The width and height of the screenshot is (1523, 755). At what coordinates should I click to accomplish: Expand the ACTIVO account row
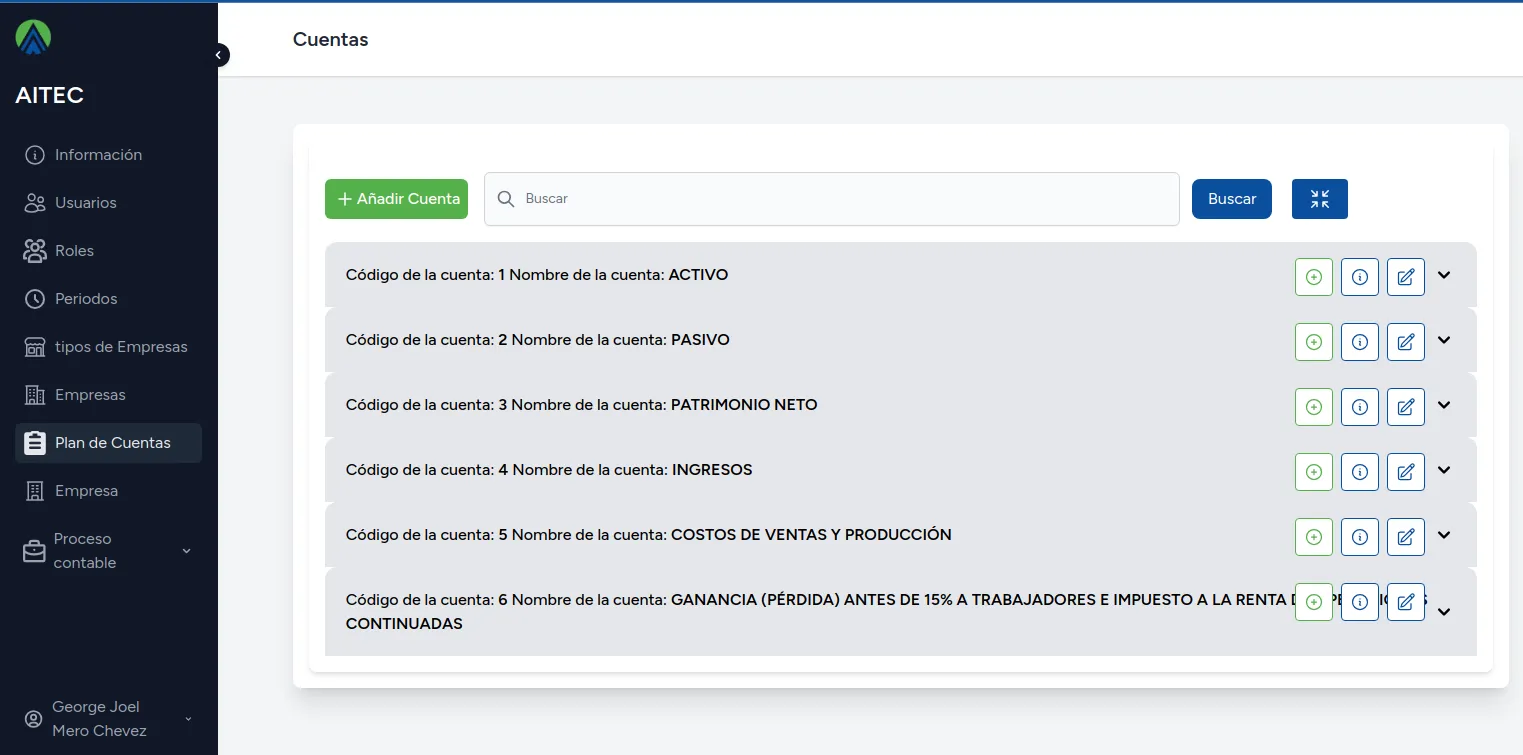1444,275
